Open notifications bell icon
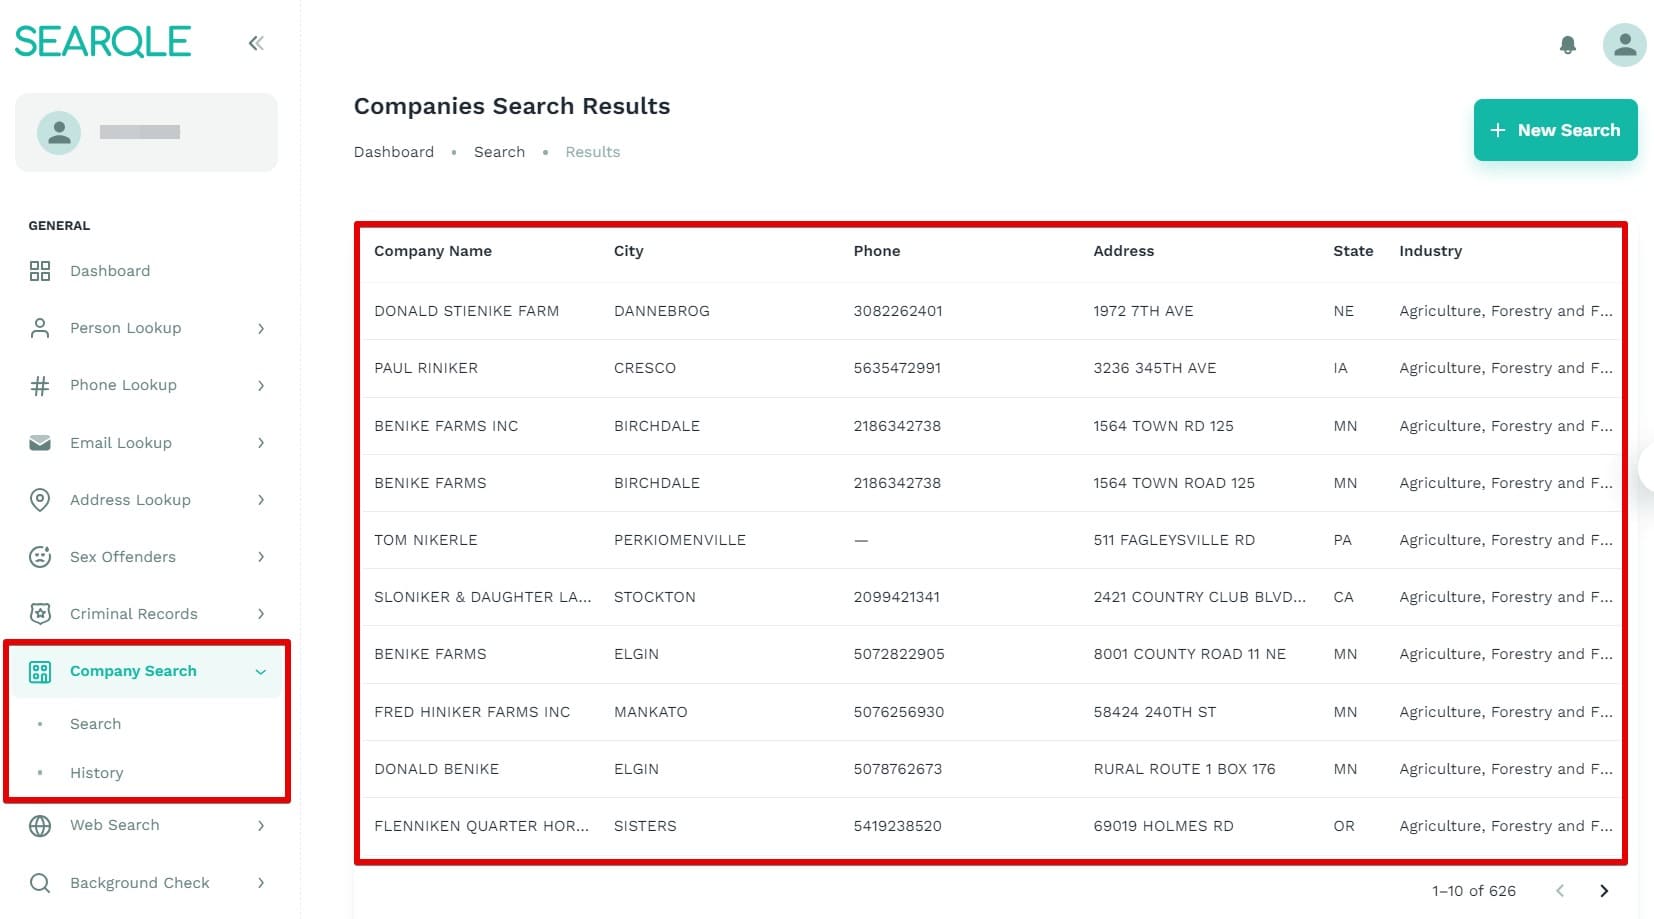 pos(1567,45)
